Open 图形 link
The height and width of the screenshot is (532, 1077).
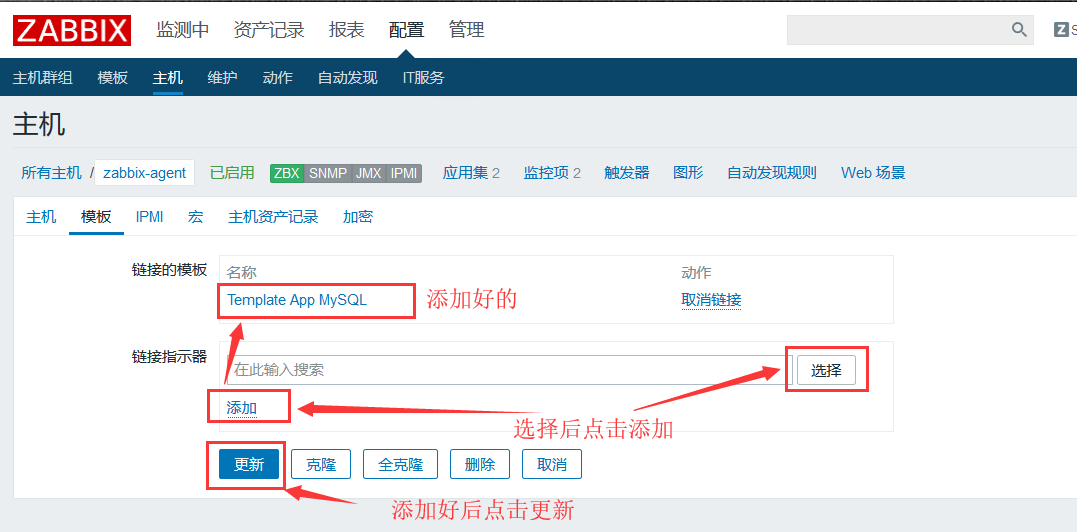pos(688,173)
